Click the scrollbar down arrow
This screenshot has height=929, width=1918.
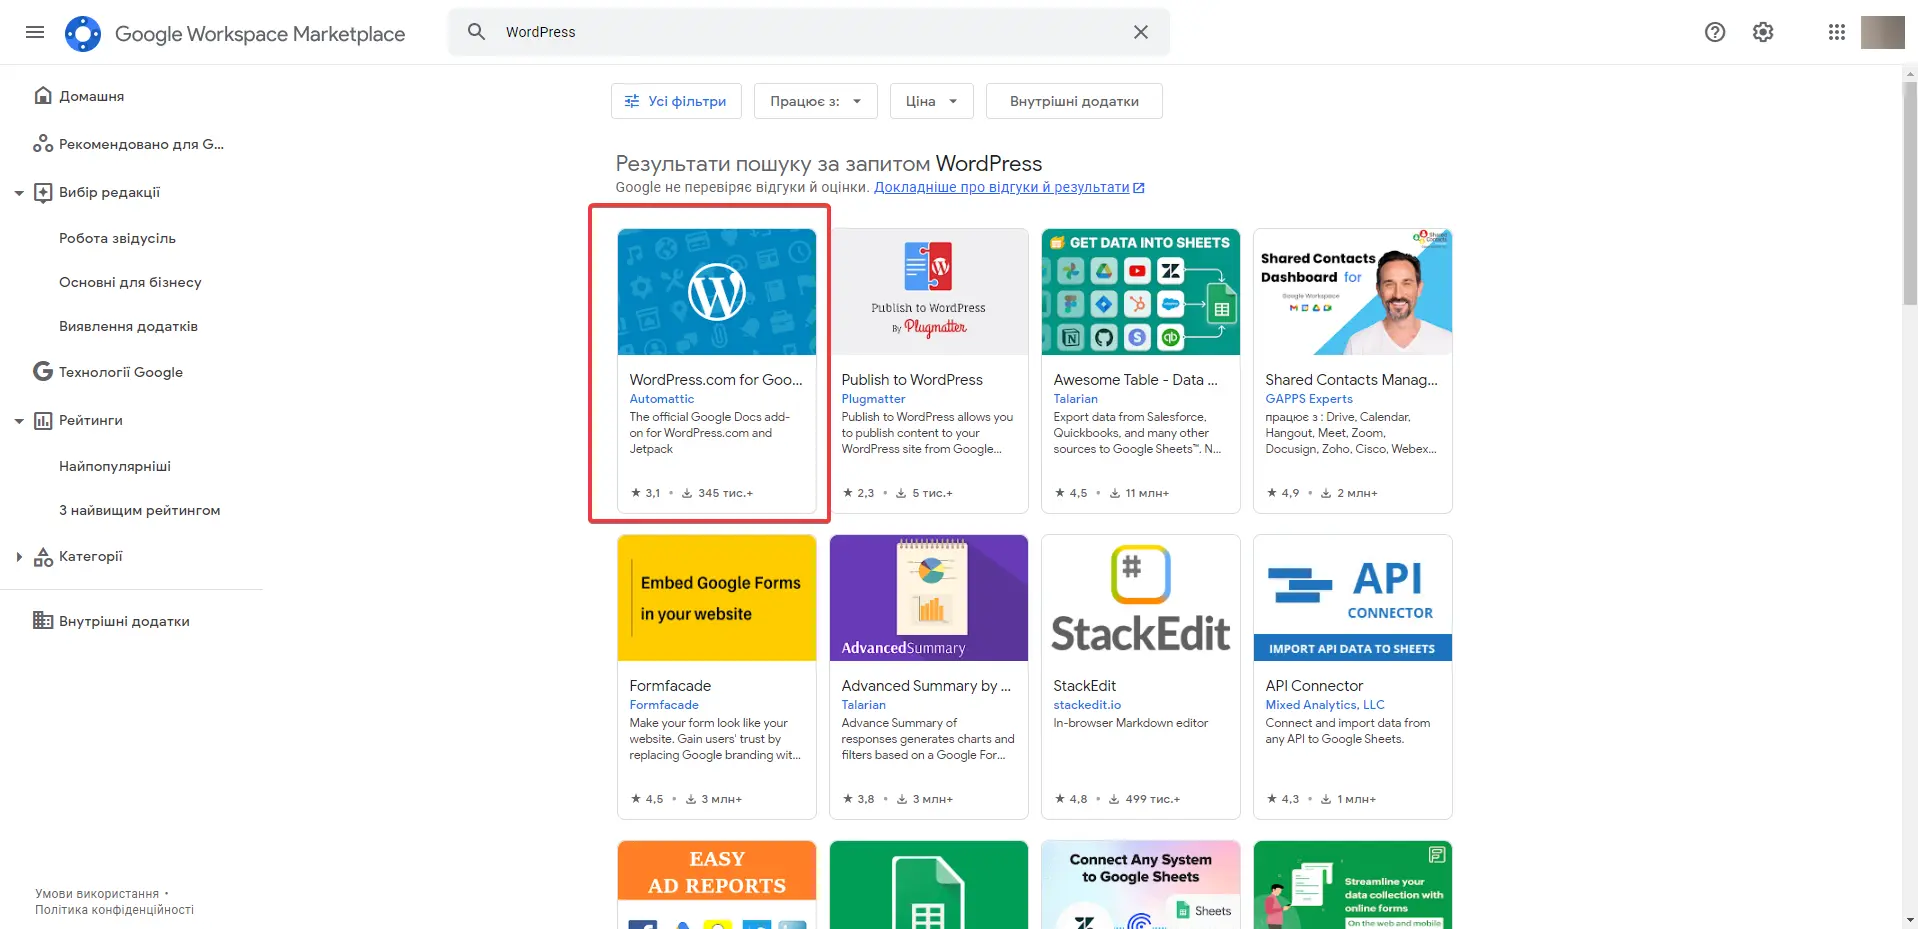(1909, 920)
